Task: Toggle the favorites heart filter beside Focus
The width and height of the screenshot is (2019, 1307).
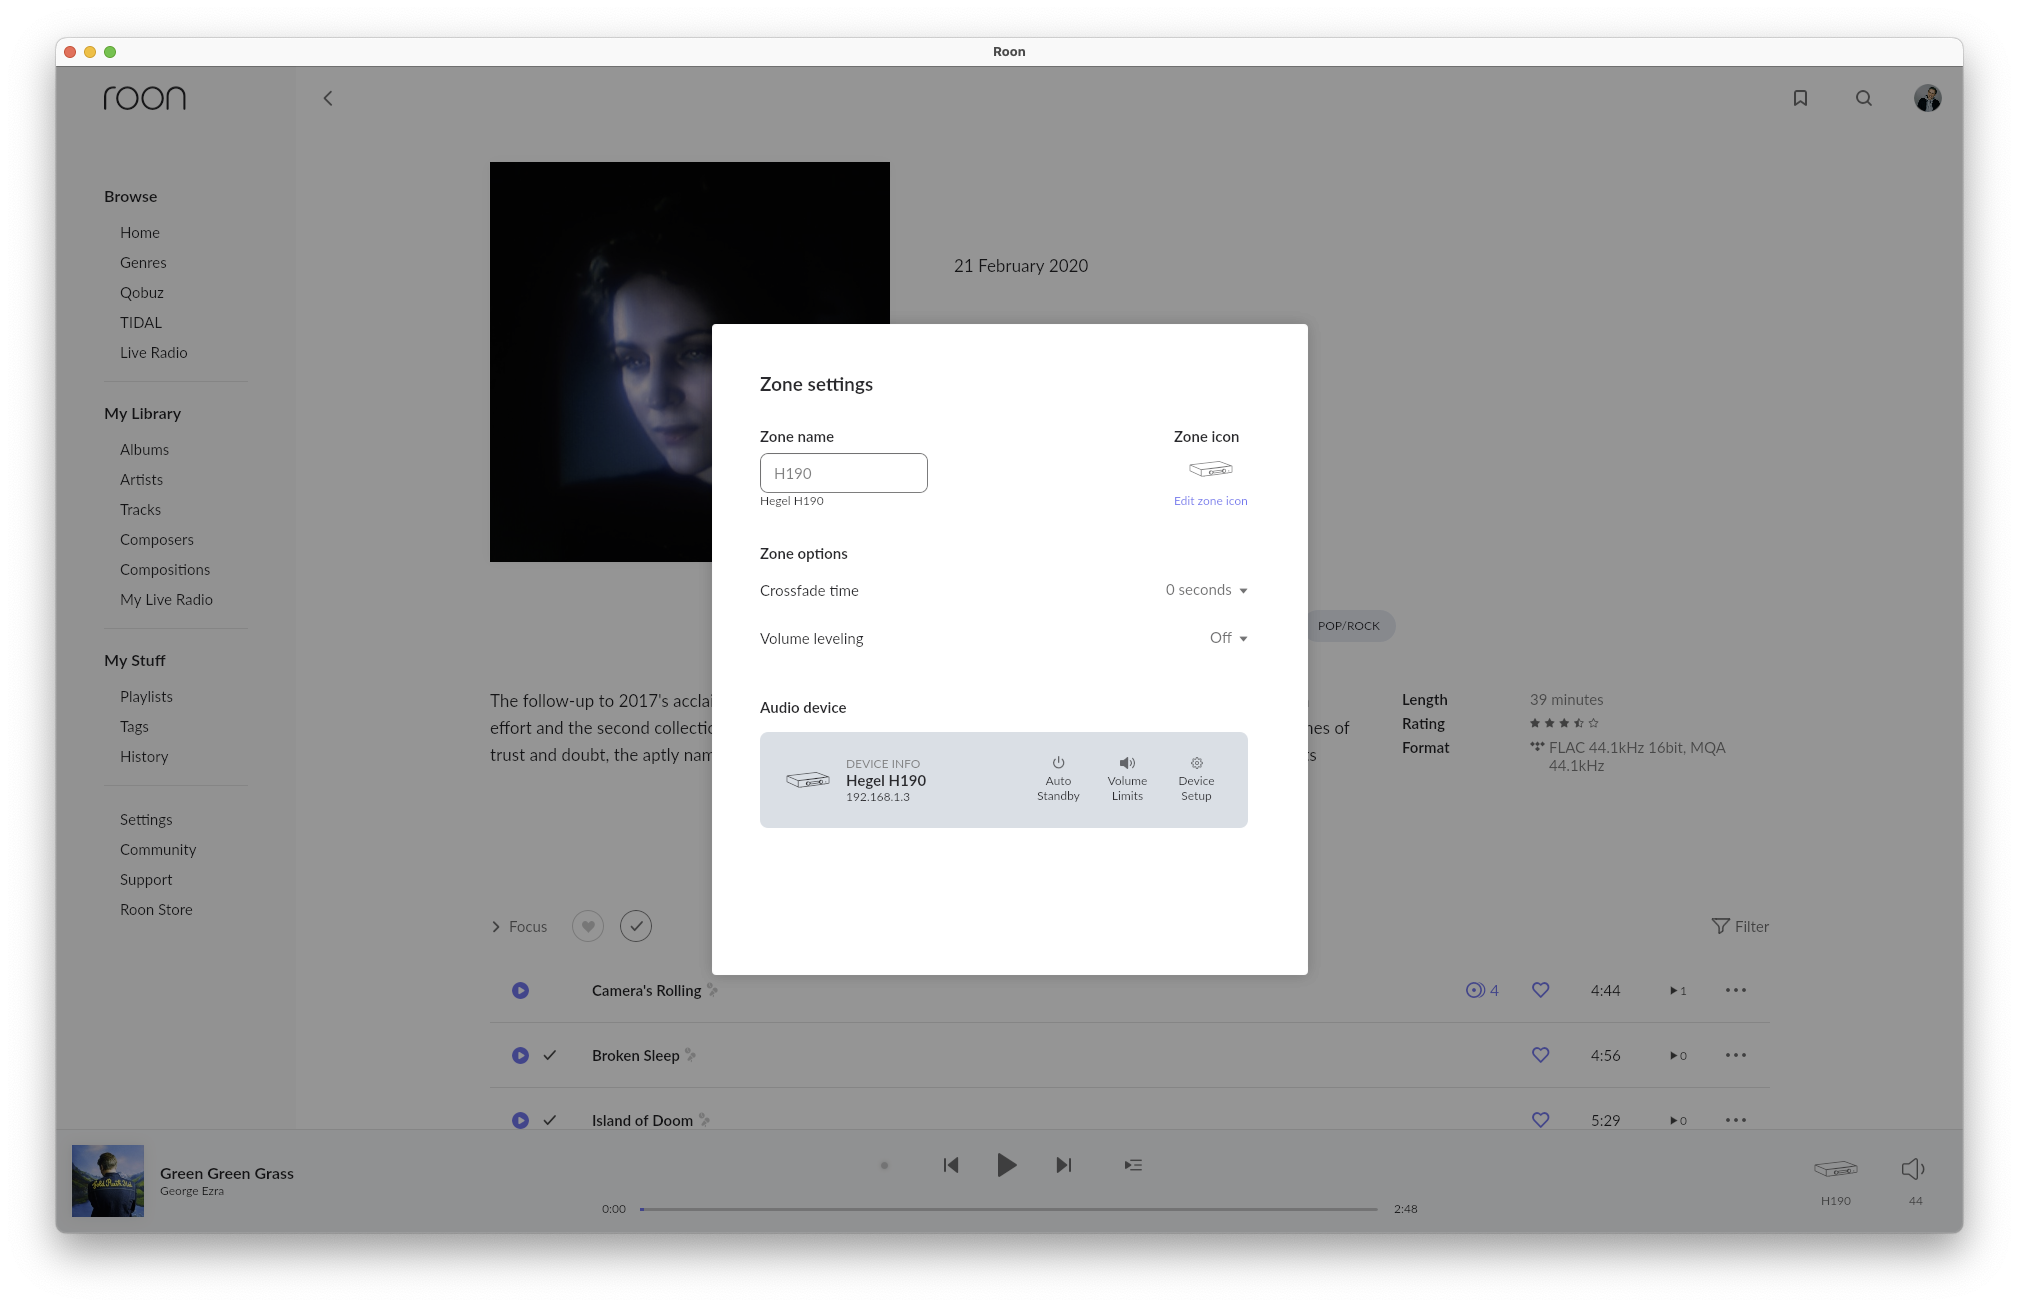Action: tap(588, 926)
